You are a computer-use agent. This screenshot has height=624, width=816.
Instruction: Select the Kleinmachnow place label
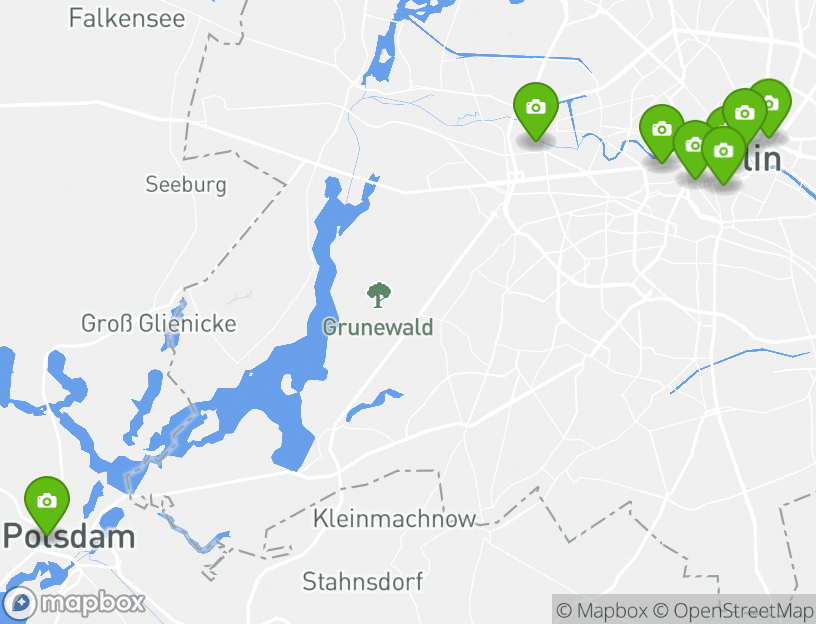394,518
